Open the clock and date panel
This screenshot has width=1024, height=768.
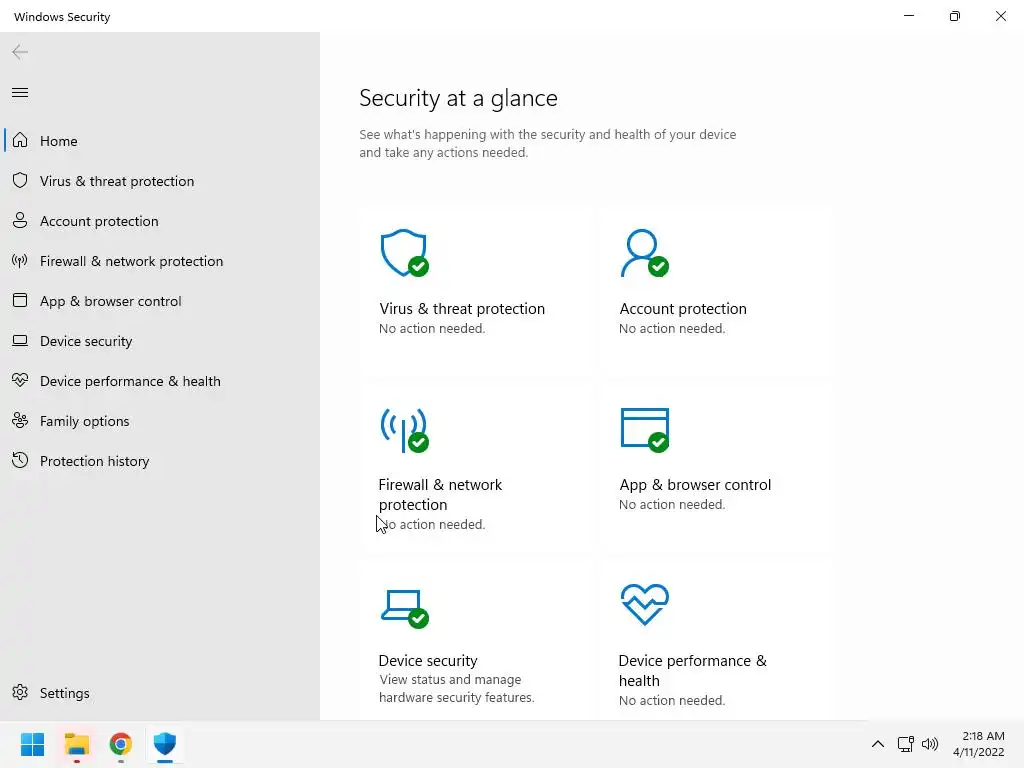click(x=978, y=744)
